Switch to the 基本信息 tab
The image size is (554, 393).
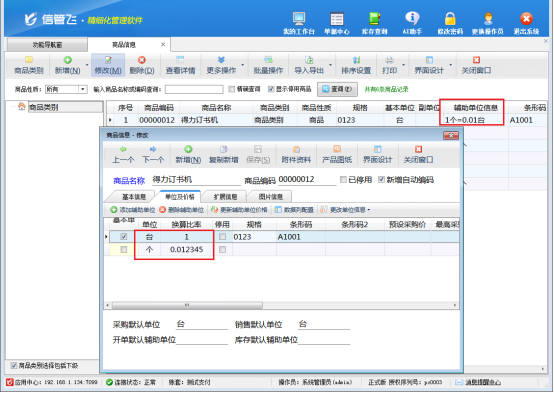pos(134,197)
